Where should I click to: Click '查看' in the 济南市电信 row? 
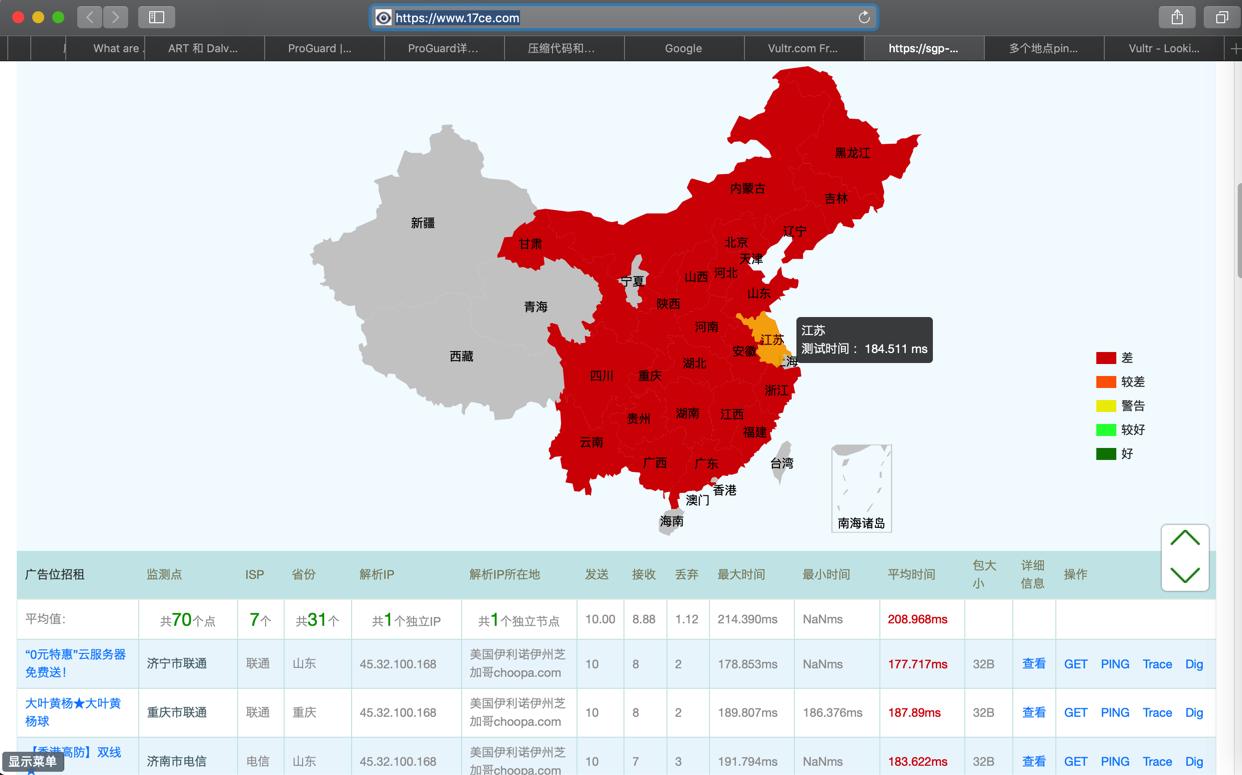click(x=1034, y=762)
